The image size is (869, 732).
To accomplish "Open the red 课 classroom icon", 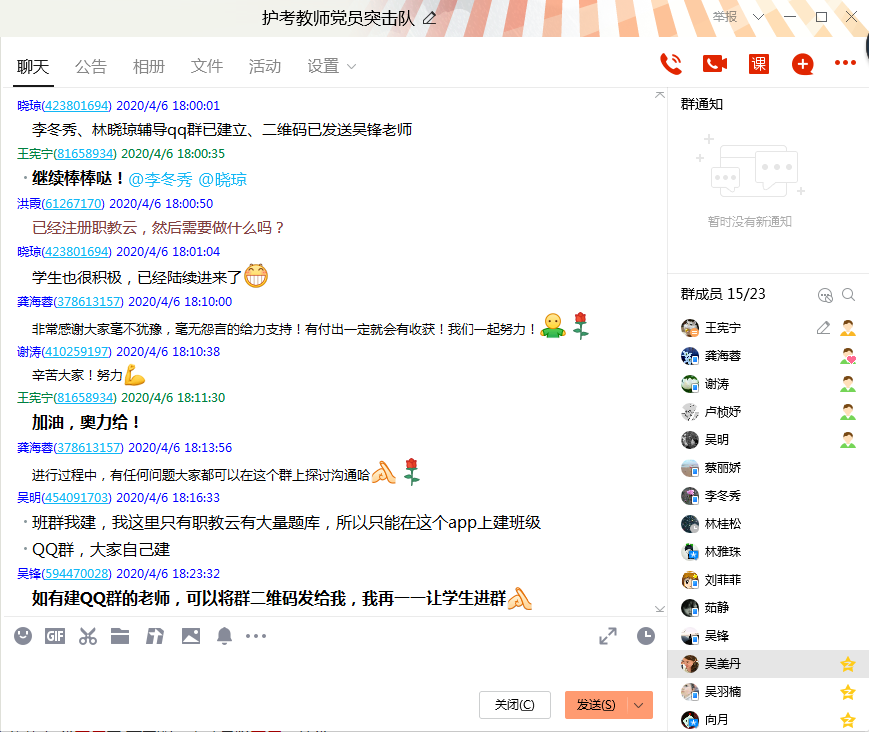I will pos(759,65).
